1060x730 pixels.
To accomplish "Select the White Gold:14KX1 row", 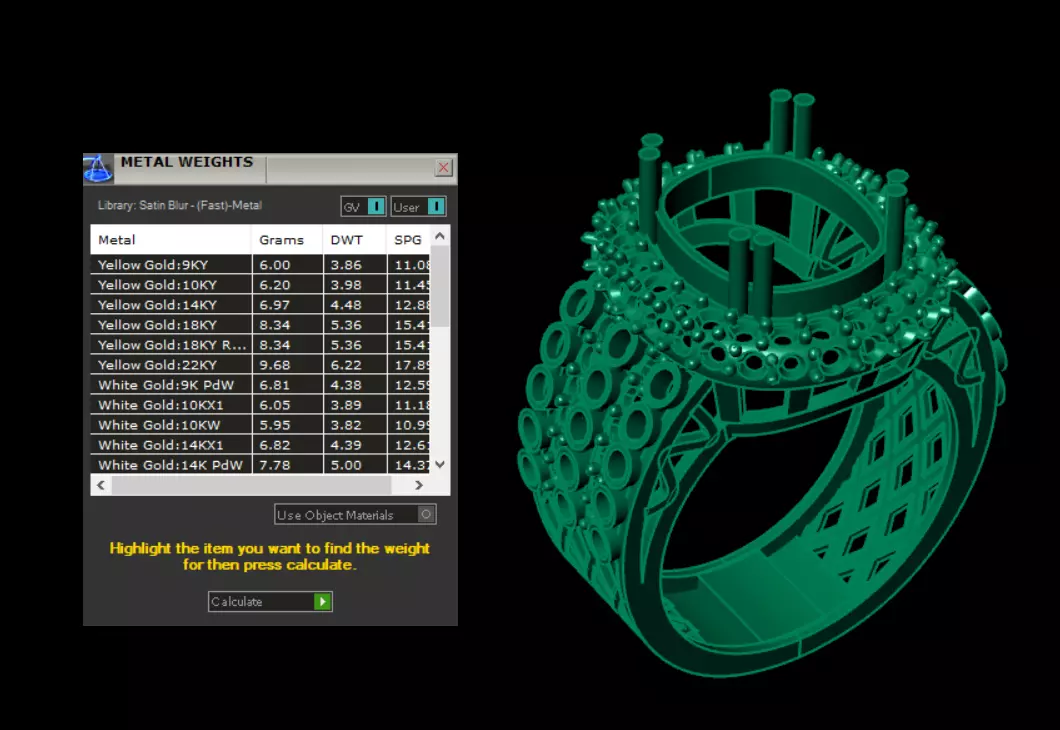I will coord(260,445).
